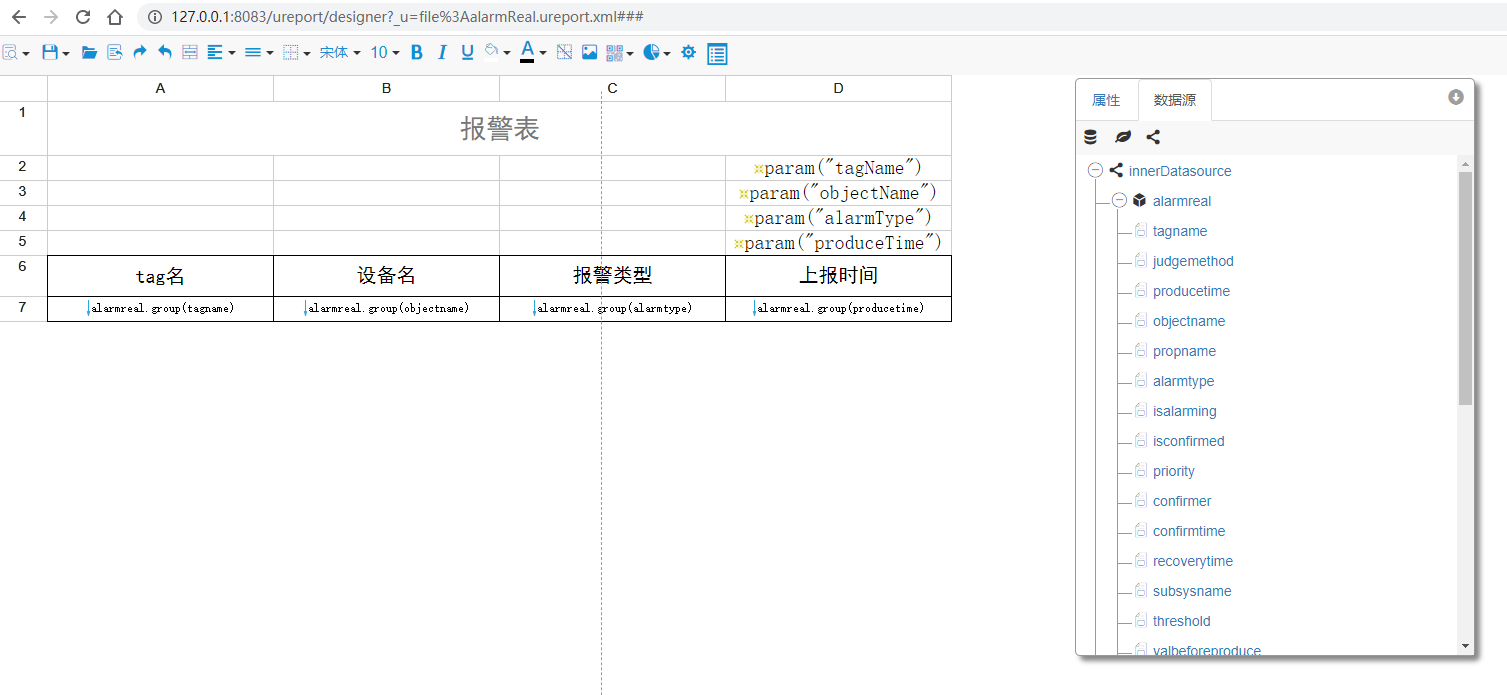The width and height of the screenshot is (1507, 695).
Task: Select the alarmtype field
Action: click(x=1183, y=381)
